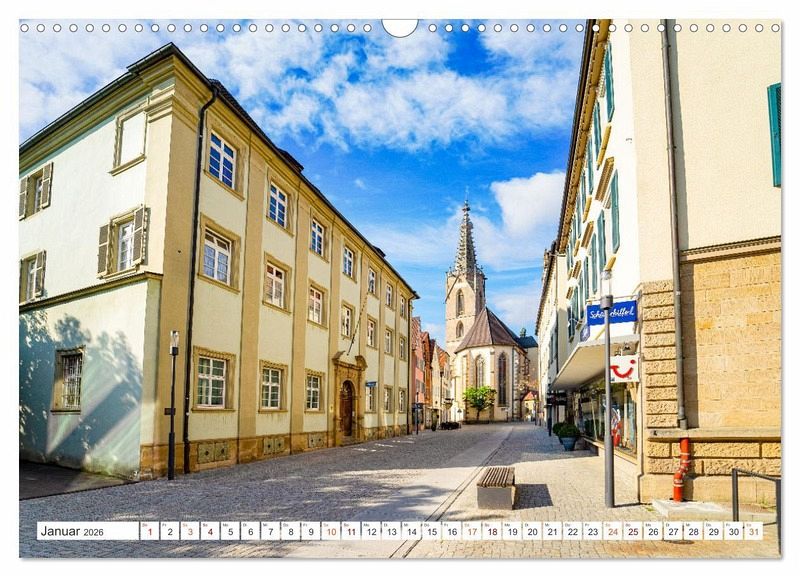Pick date 27 in the calendar strip
800x577 pixels.
coord(673,531)
